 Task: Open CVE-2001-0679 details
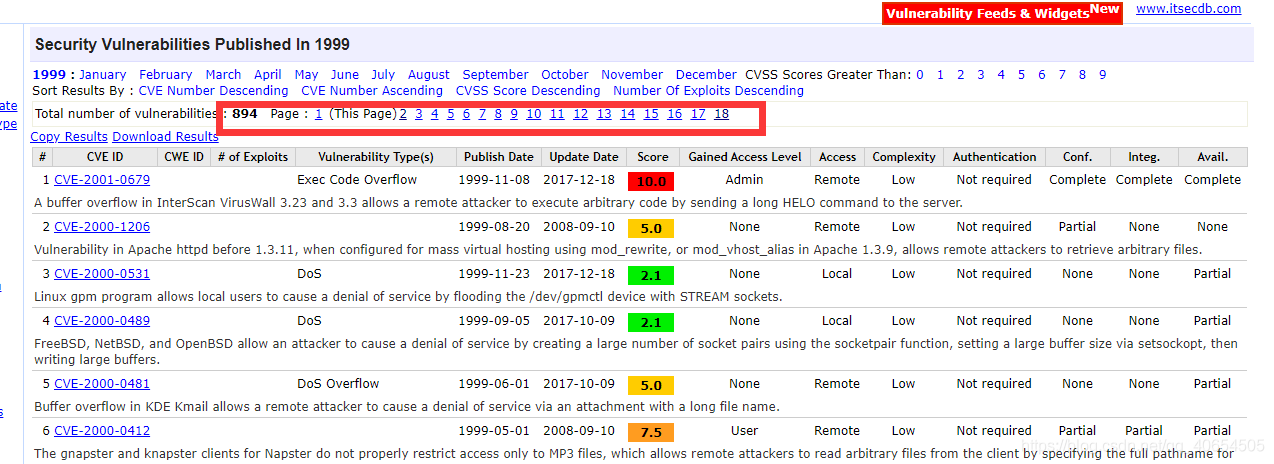(102, 180)
